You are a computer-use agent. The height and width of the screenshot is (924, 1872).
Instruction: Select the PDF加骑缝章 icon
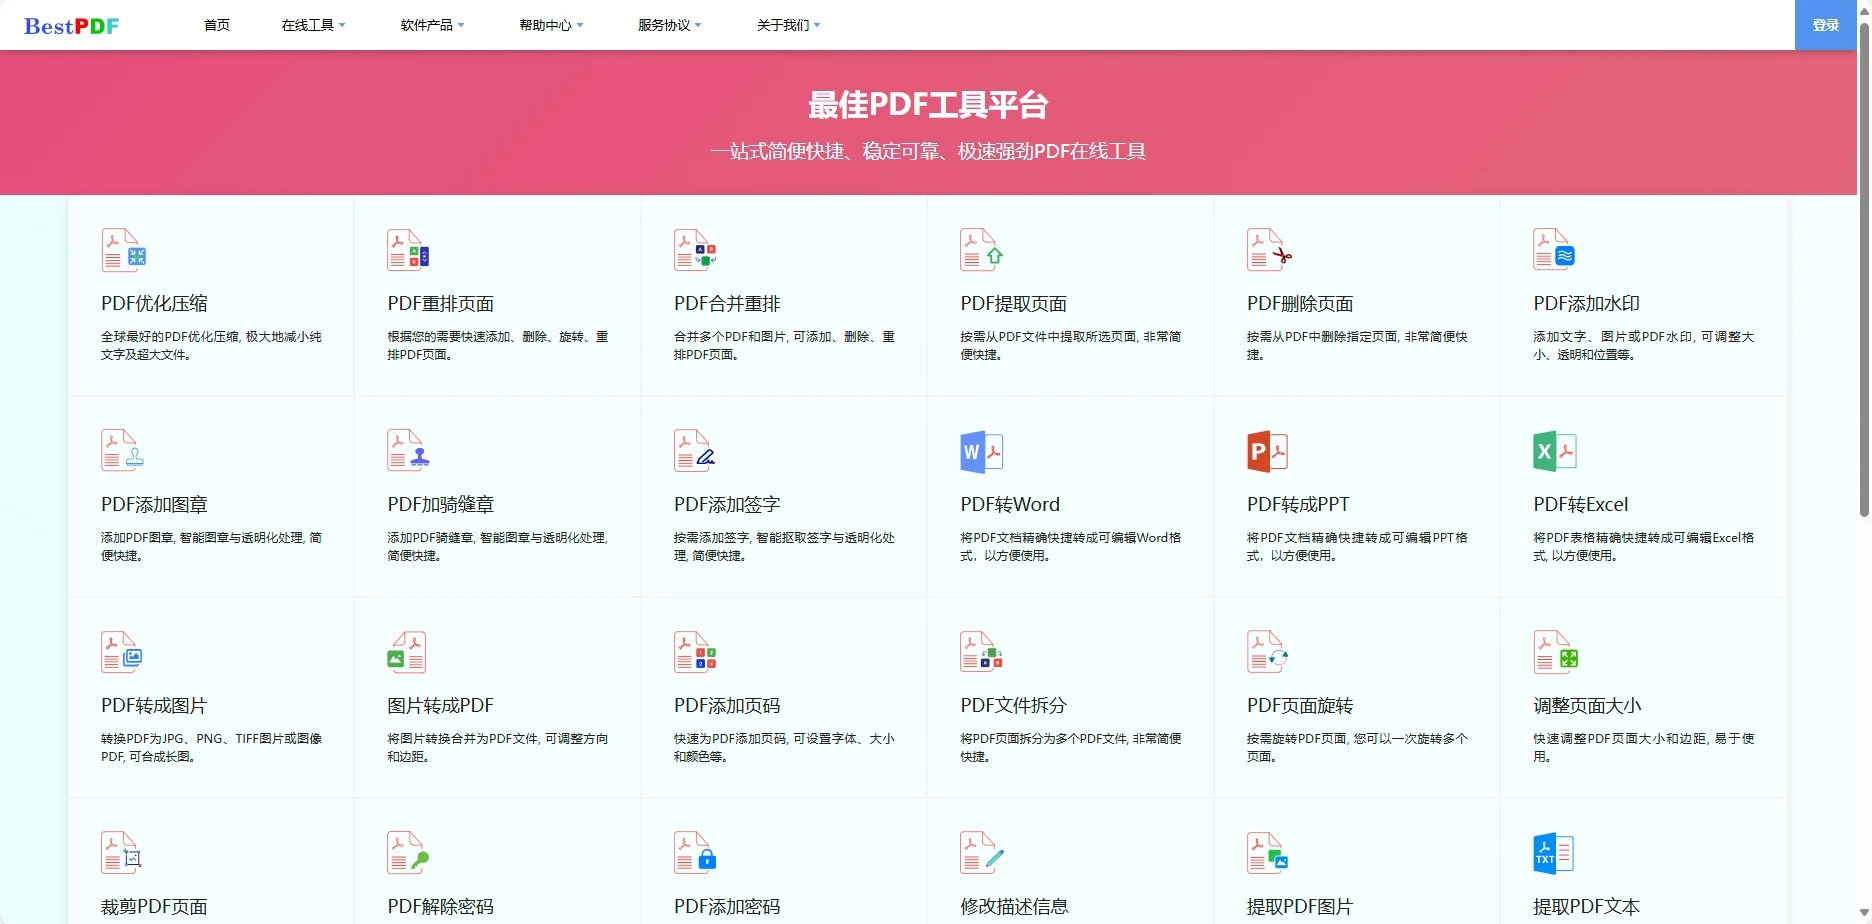click(x=408, y=451)
